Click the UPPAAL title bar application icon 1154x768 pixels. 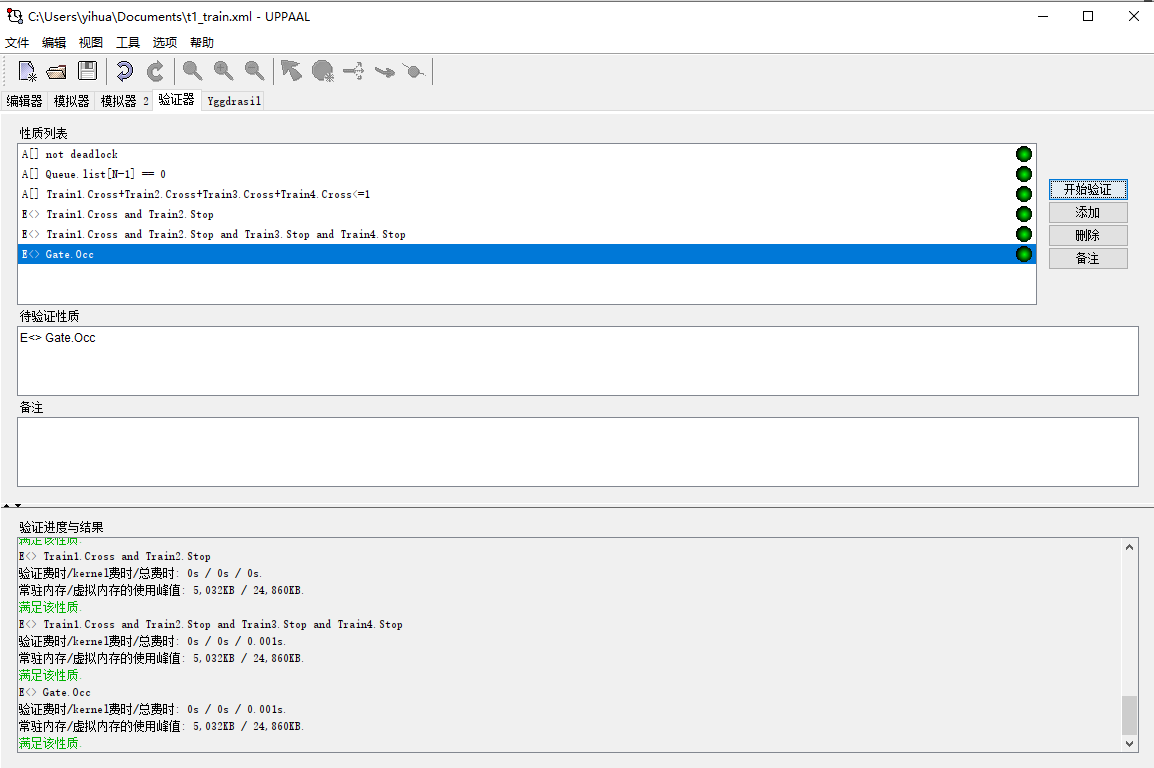15,15
